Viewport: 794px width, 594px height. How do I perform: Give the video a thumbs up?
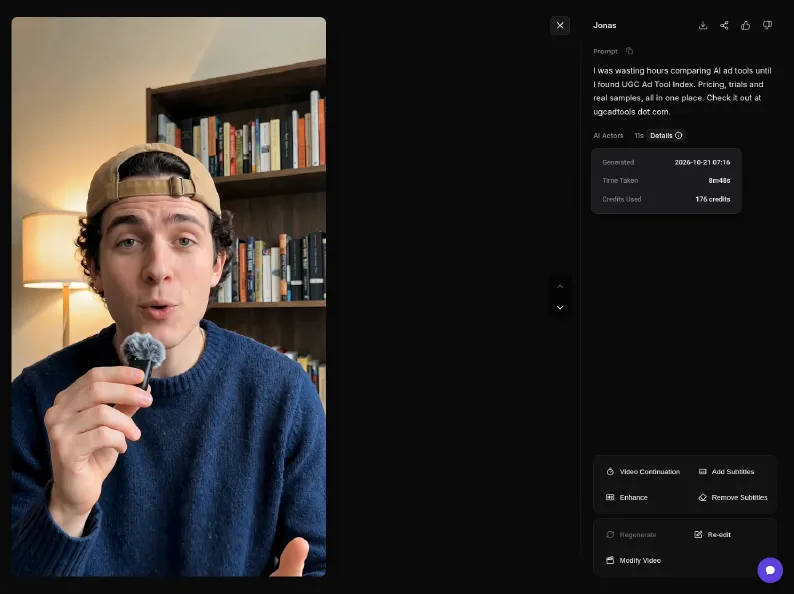pyautogui.click(x=745, y=25)
